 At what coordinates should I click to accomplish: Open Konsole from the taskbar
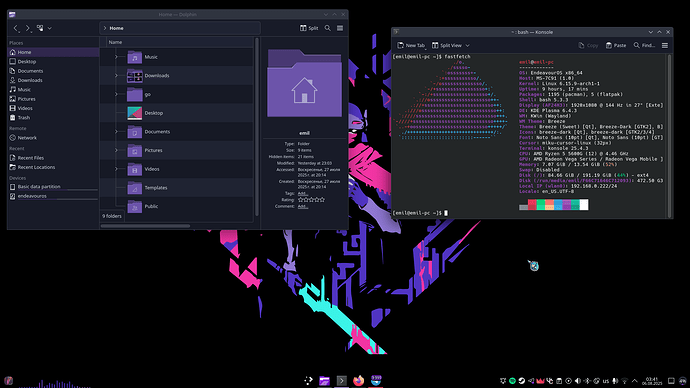coord(341,381)
